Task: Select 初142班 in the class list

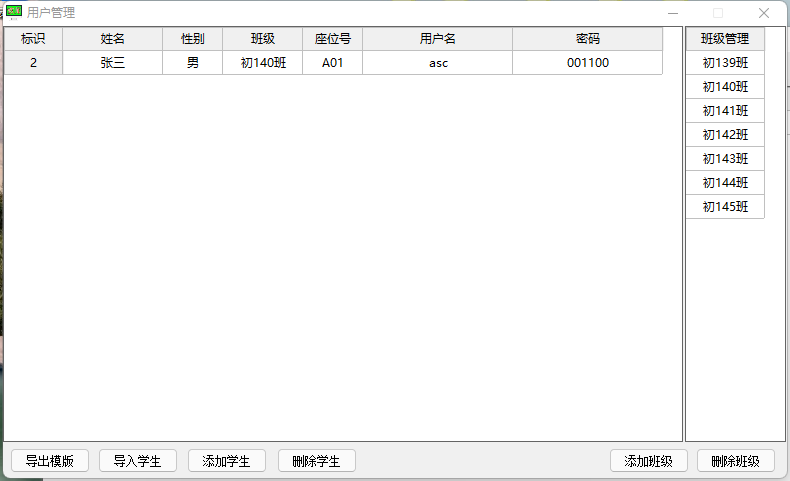Action: point(725,134)
